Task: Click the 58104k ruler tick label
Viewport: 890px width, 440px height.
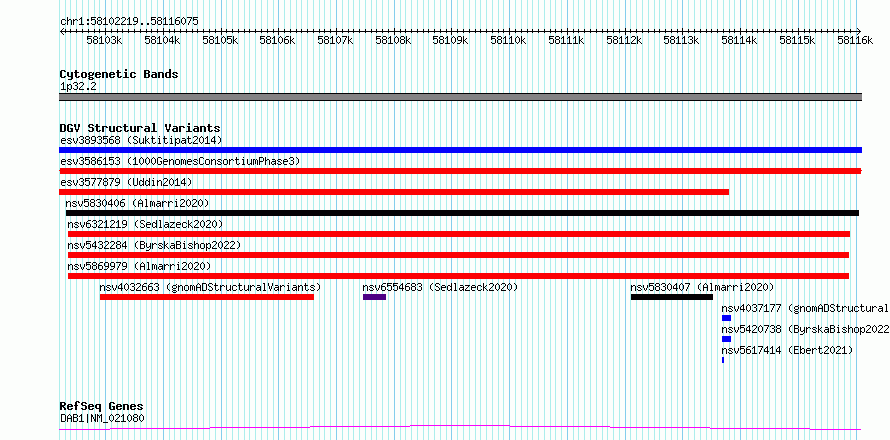Action: pos(163,40)
